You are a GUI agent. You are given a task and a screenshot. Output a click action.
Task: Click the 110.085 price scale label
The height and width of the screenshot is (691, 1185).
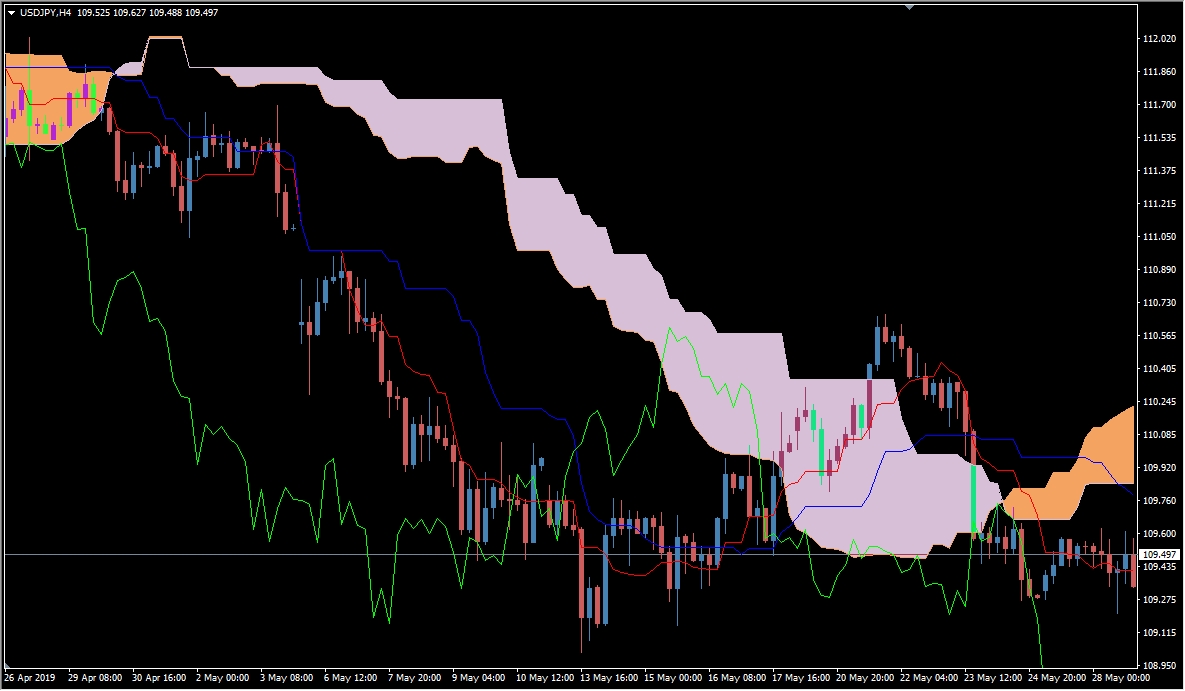click(1159, 435)
